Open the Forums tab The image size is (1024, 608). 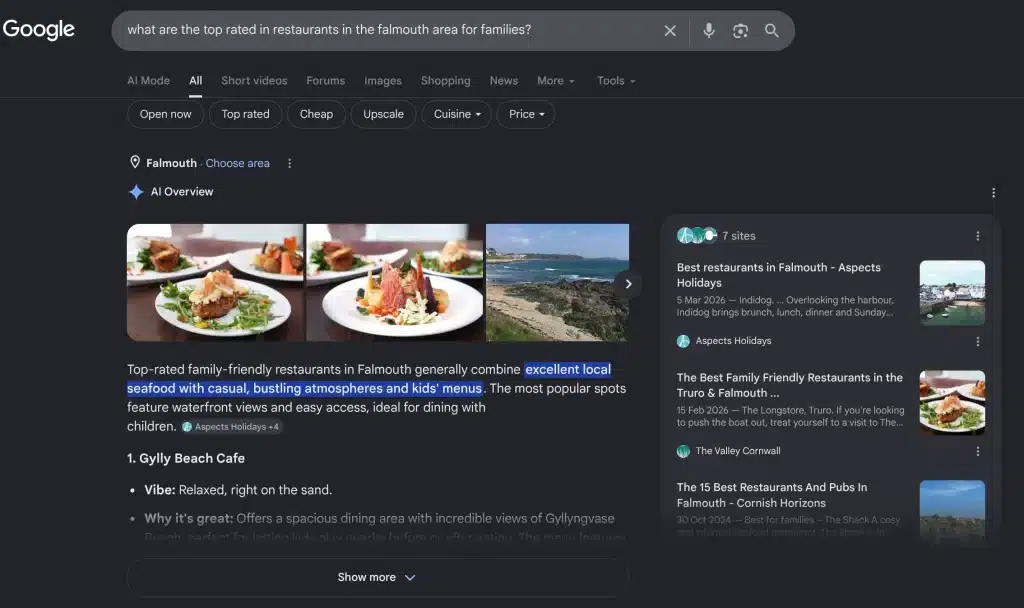point(325,80)
